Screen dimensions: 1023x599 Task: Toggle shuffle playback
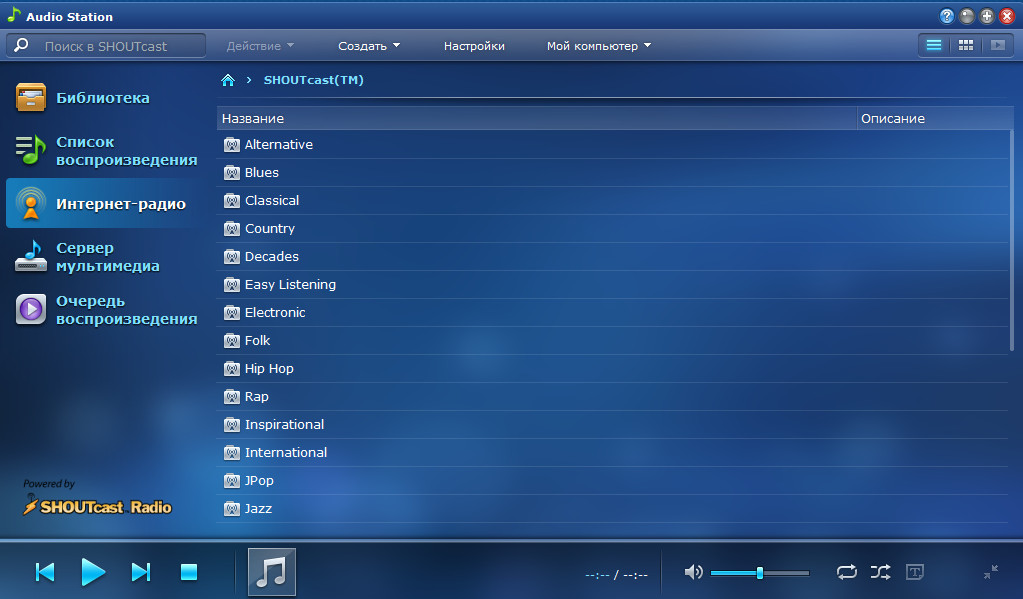point(880,572)
